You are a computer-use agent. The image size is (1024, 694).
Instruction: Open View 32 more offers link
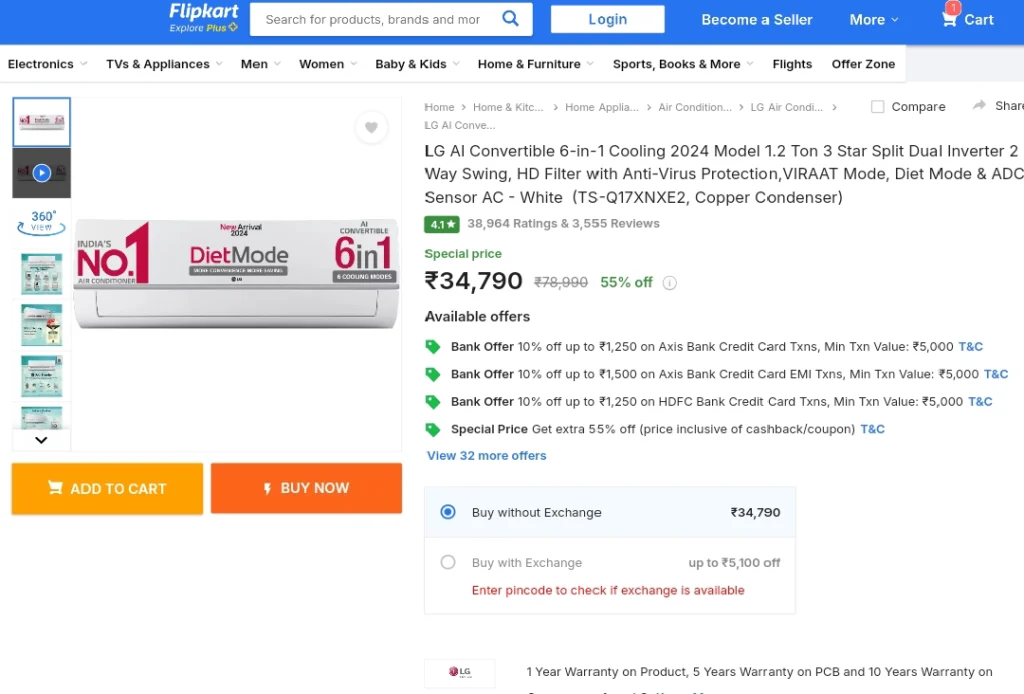[487, 456]
